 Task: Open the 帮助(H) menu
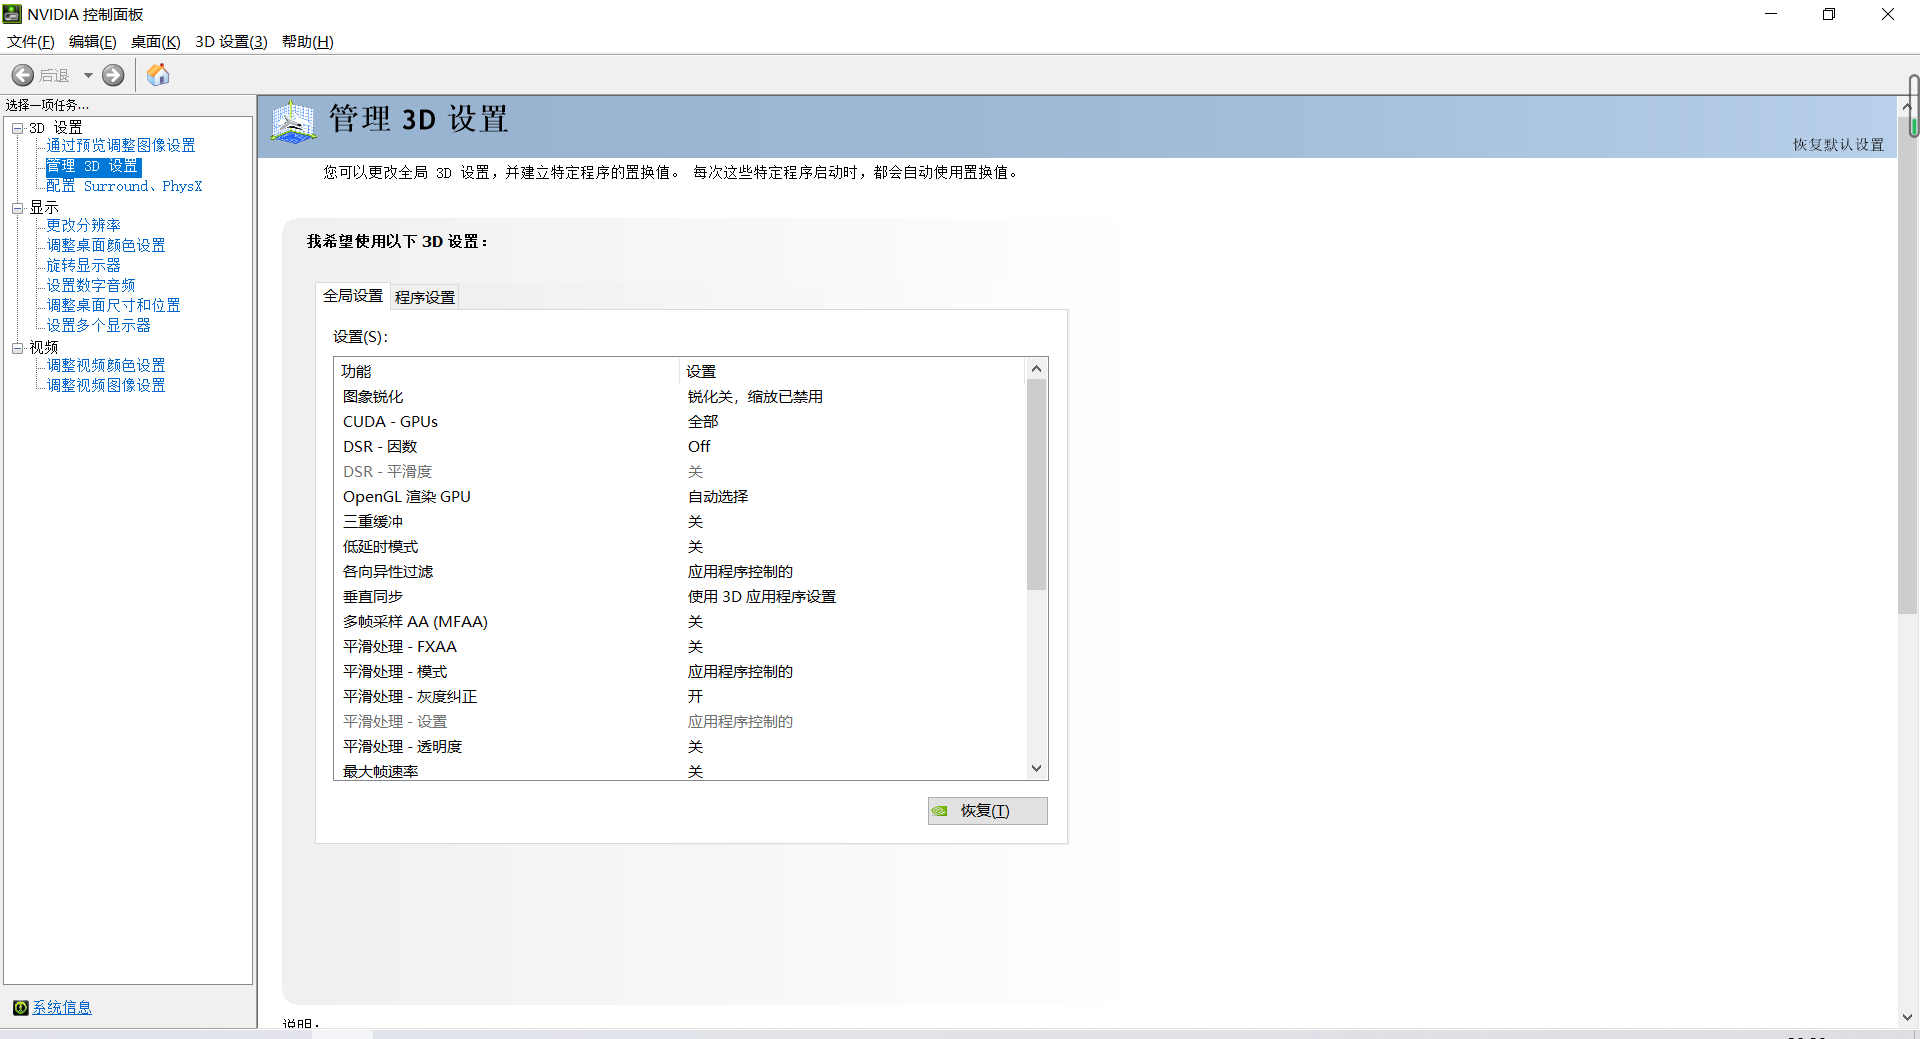307,41
